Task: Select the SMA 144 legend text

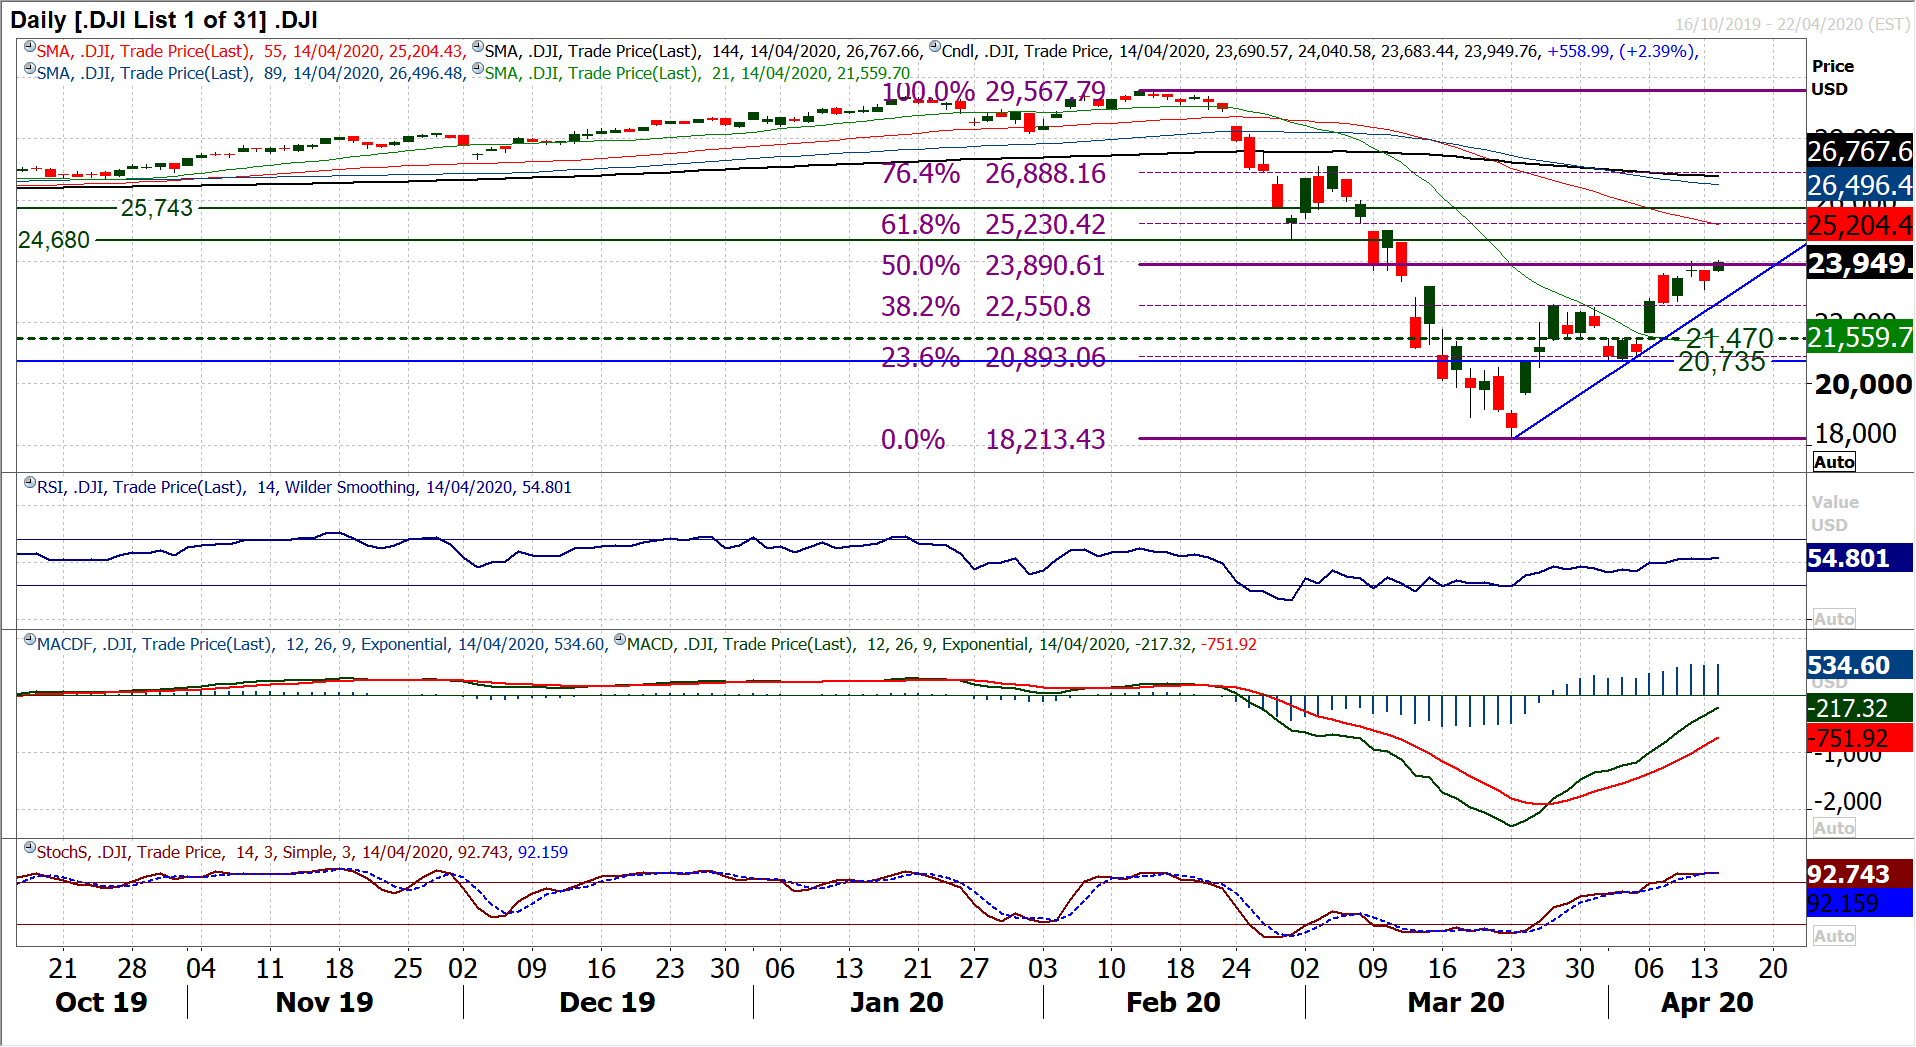Action: click(702, 51)
